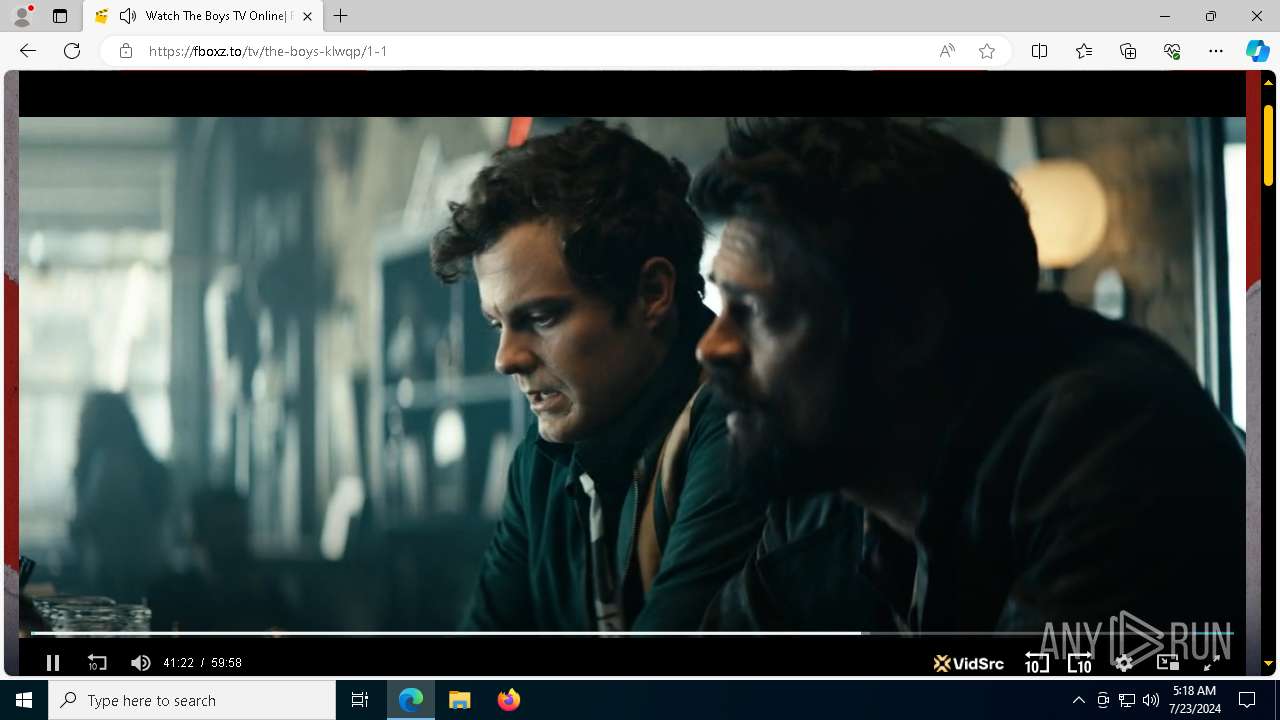
Task: Show hidden system tray icons
Action: point(1078,700)
